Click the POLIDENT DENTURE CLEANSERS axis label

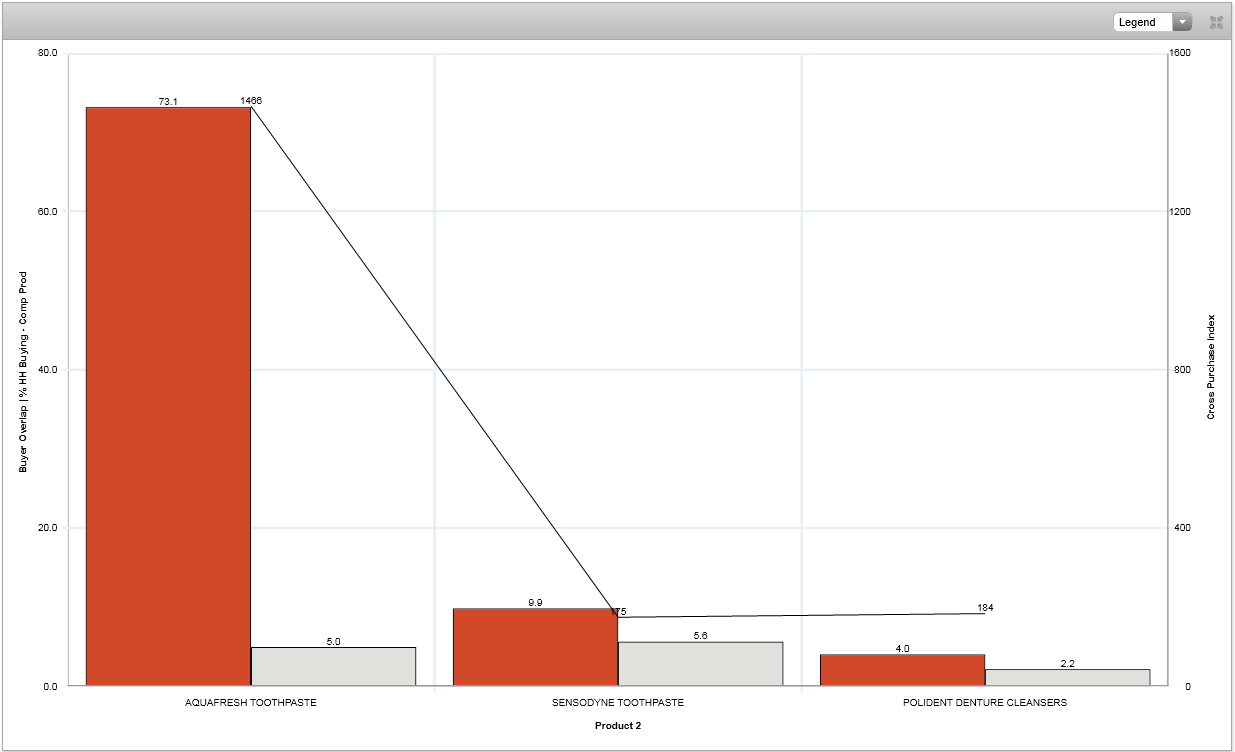tap(985, 703)
